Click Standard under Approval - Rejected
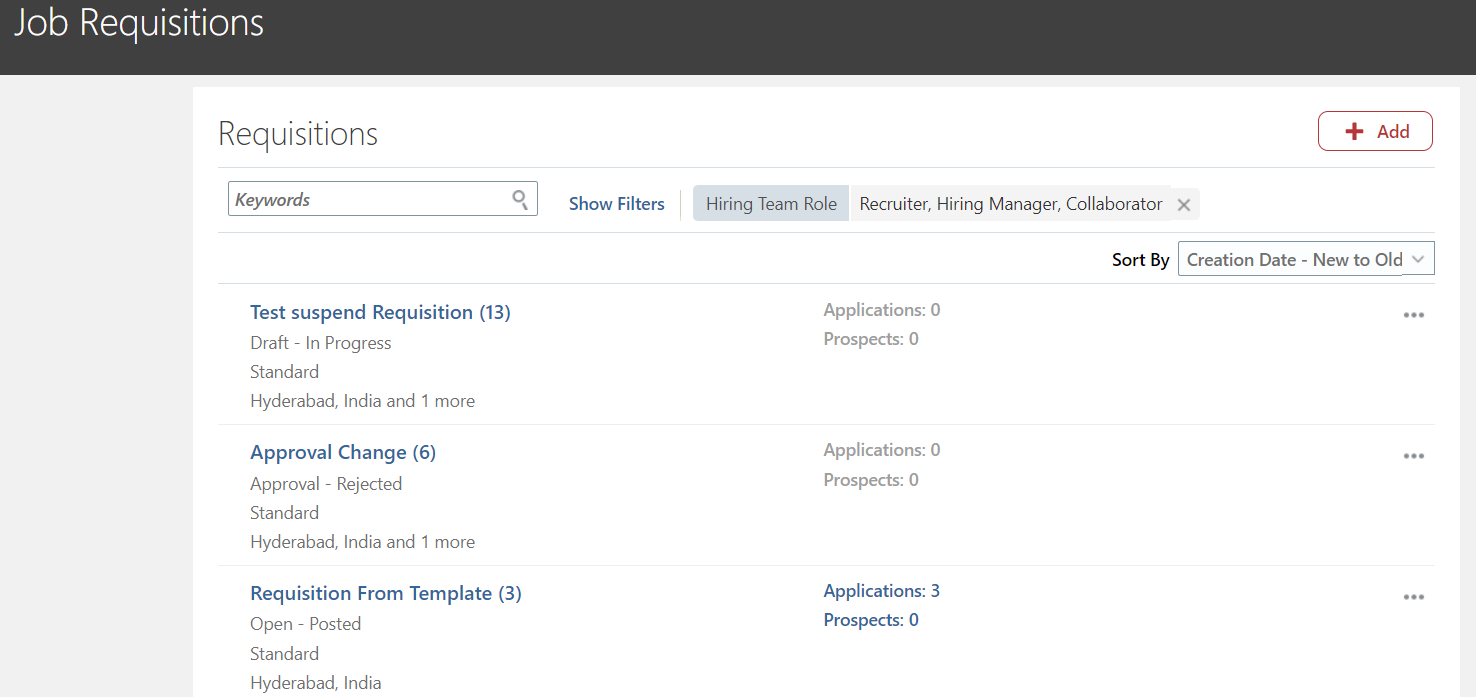This screenshot has height=697, width=1476. tap(285, 513)
